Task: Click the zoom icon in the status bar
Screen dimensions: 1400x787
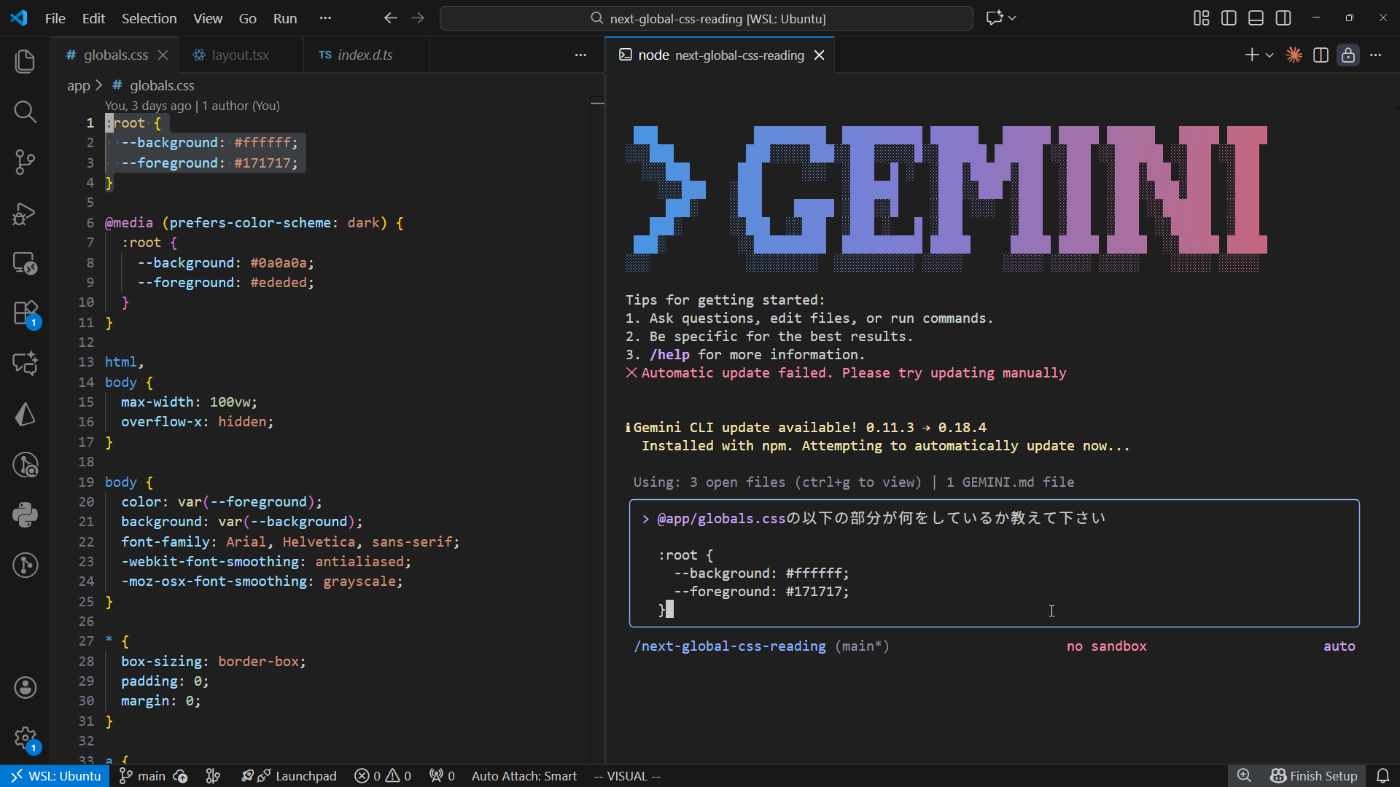Action: click(x=1244, y=776)
